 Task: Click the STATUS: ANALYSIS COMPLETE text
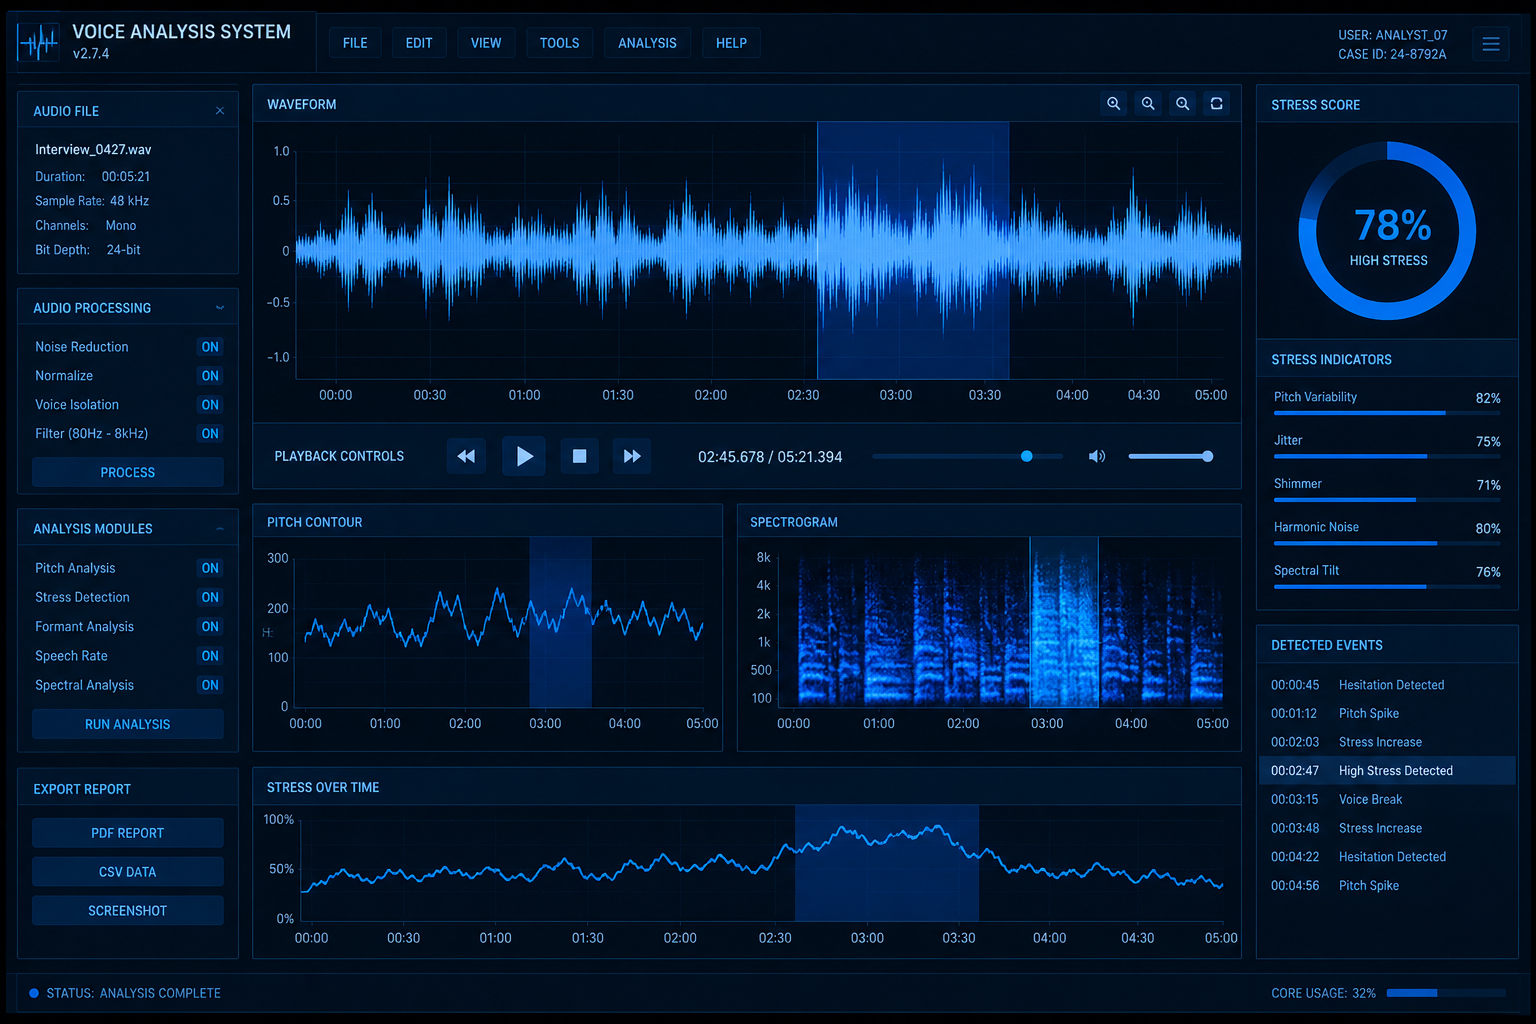click(133, 993)
